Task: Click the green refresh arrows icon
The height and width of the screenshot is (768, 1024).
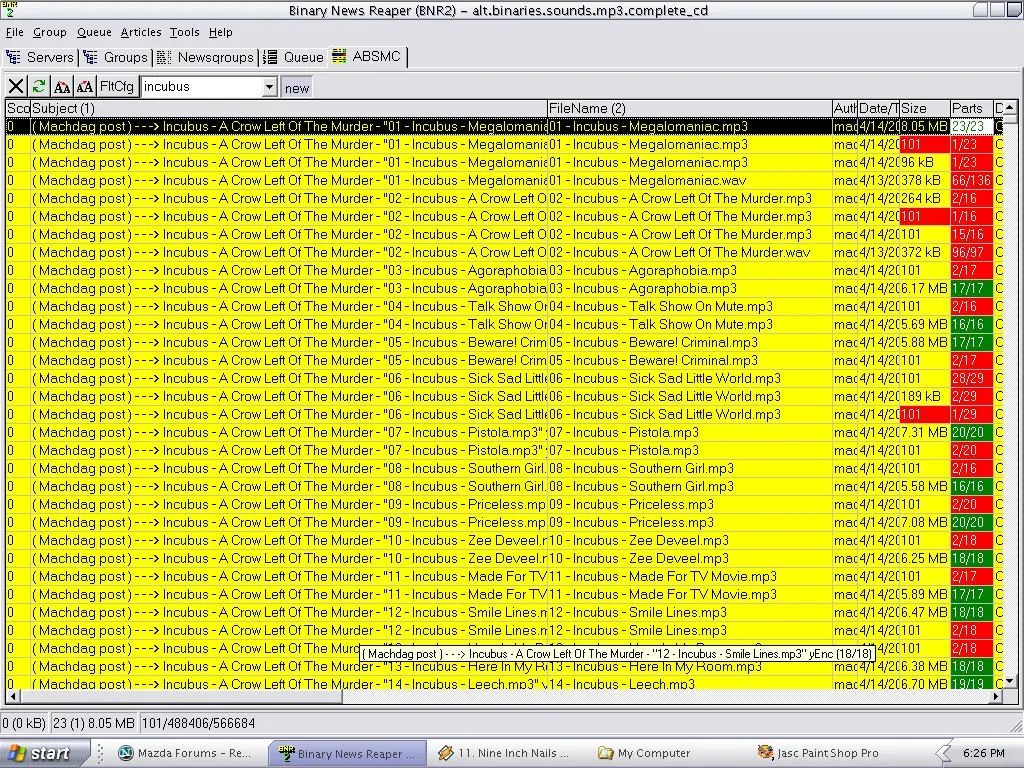Action: pos(39,87)
